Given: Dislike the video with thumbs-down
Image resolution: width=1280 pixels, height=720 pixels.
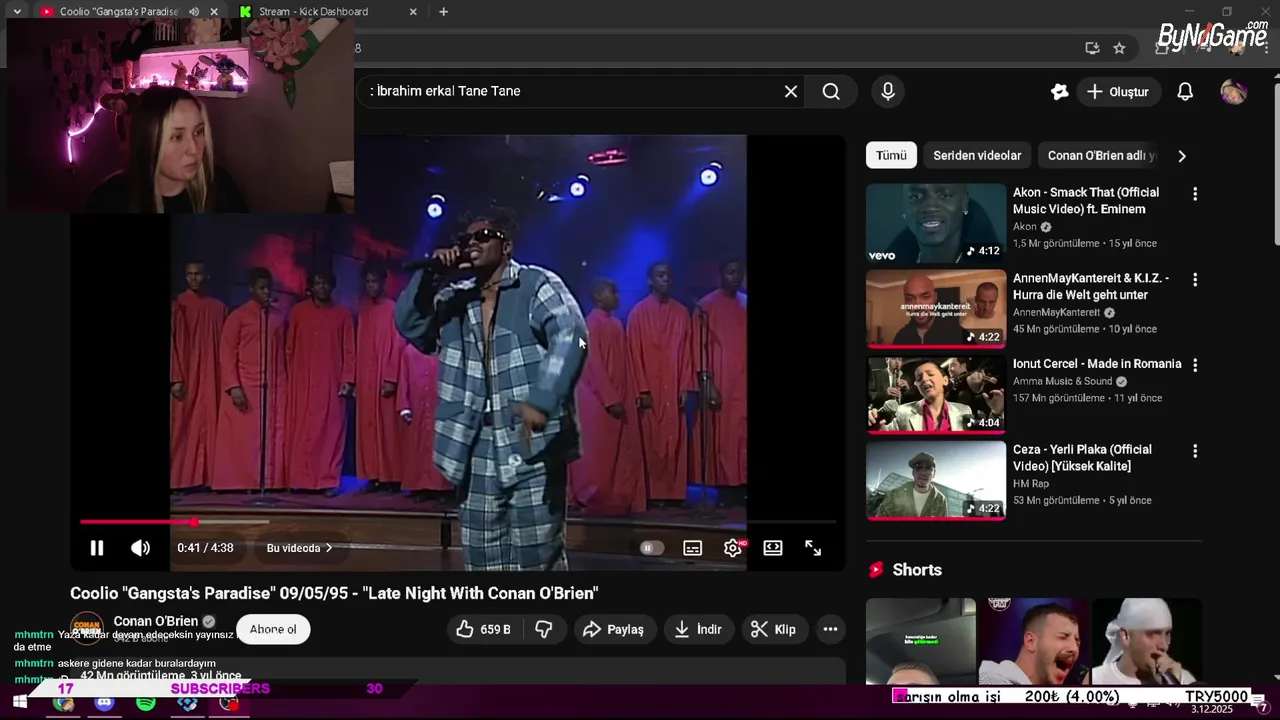Looking at the screenshot, I should click(x=544, y=629).
